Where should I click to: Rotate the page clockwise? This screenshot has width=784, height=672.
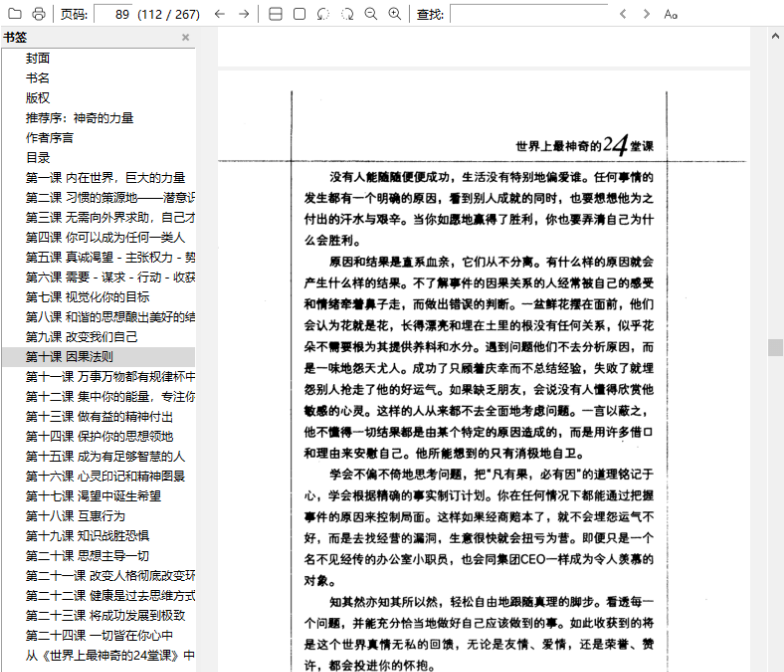point(347,14)
